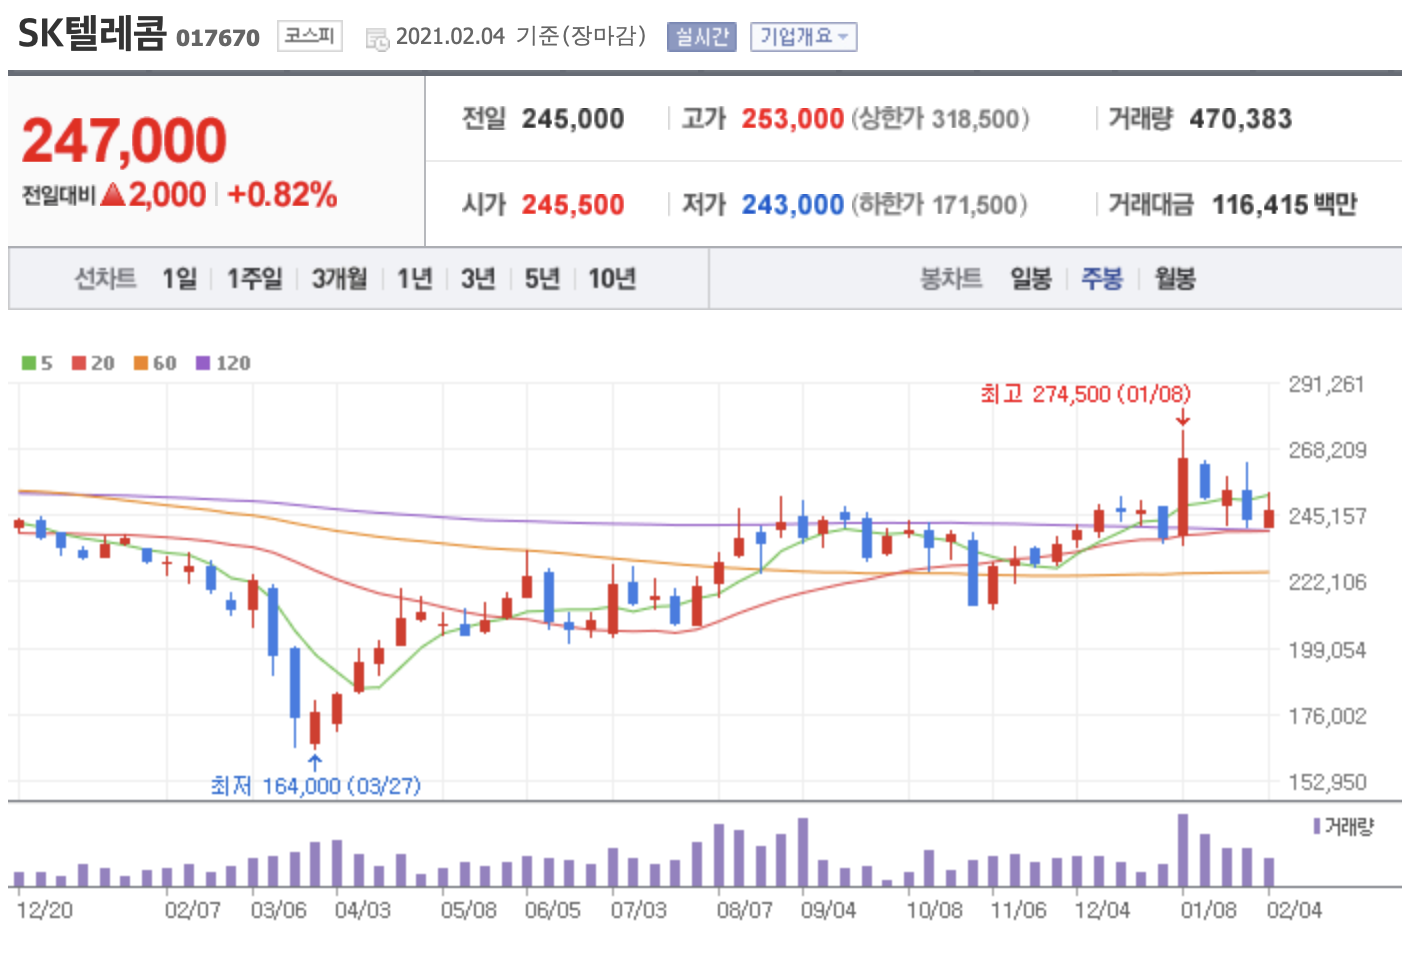Image resolution: width=1402 pixels, height=954 pixels.
Task: Click the calendar clock icon beside the date
Action: point(377,39)
